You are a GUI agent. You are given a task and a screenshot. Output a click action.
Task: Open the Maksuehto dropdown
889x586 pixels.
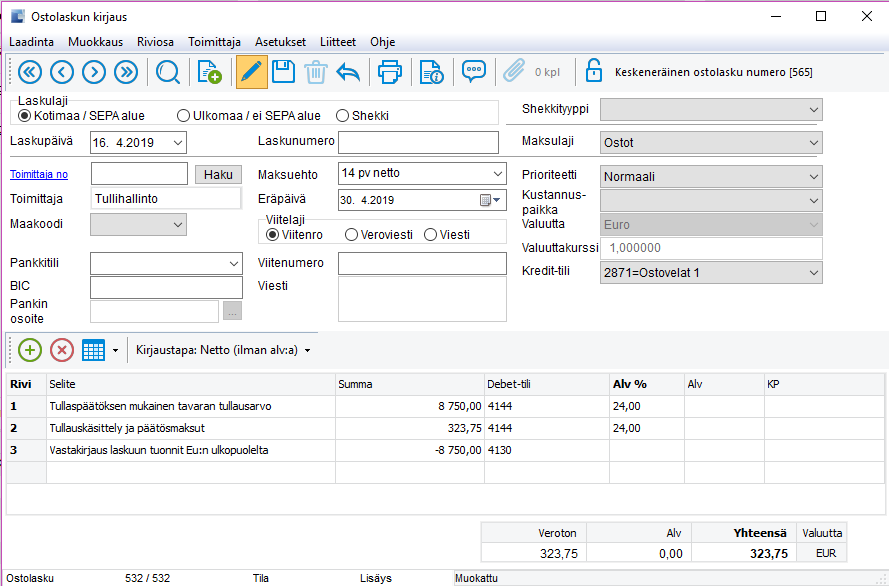497,174
